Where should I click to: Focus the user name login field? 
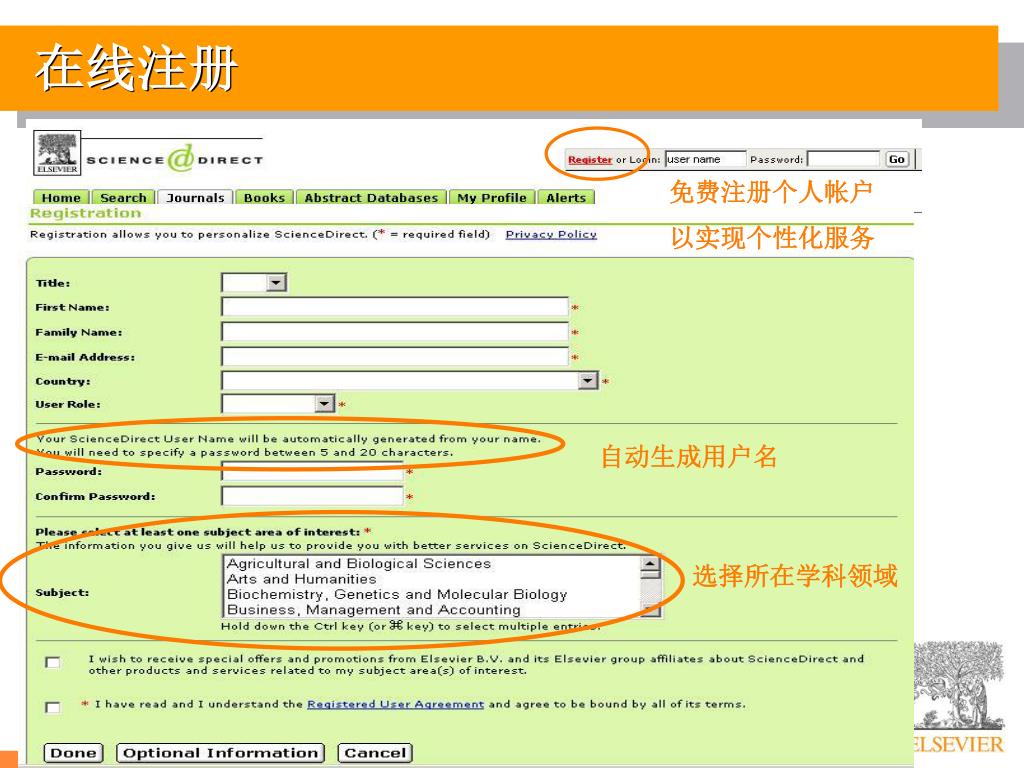(x=705, y=159)
